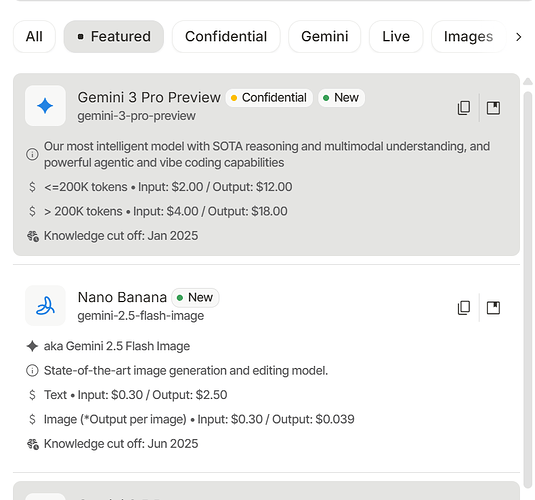535x500 pixels.
Task: Click sparkle icon beside aka Gemini 2.5 Flash Image
Action: click(32, 346)
